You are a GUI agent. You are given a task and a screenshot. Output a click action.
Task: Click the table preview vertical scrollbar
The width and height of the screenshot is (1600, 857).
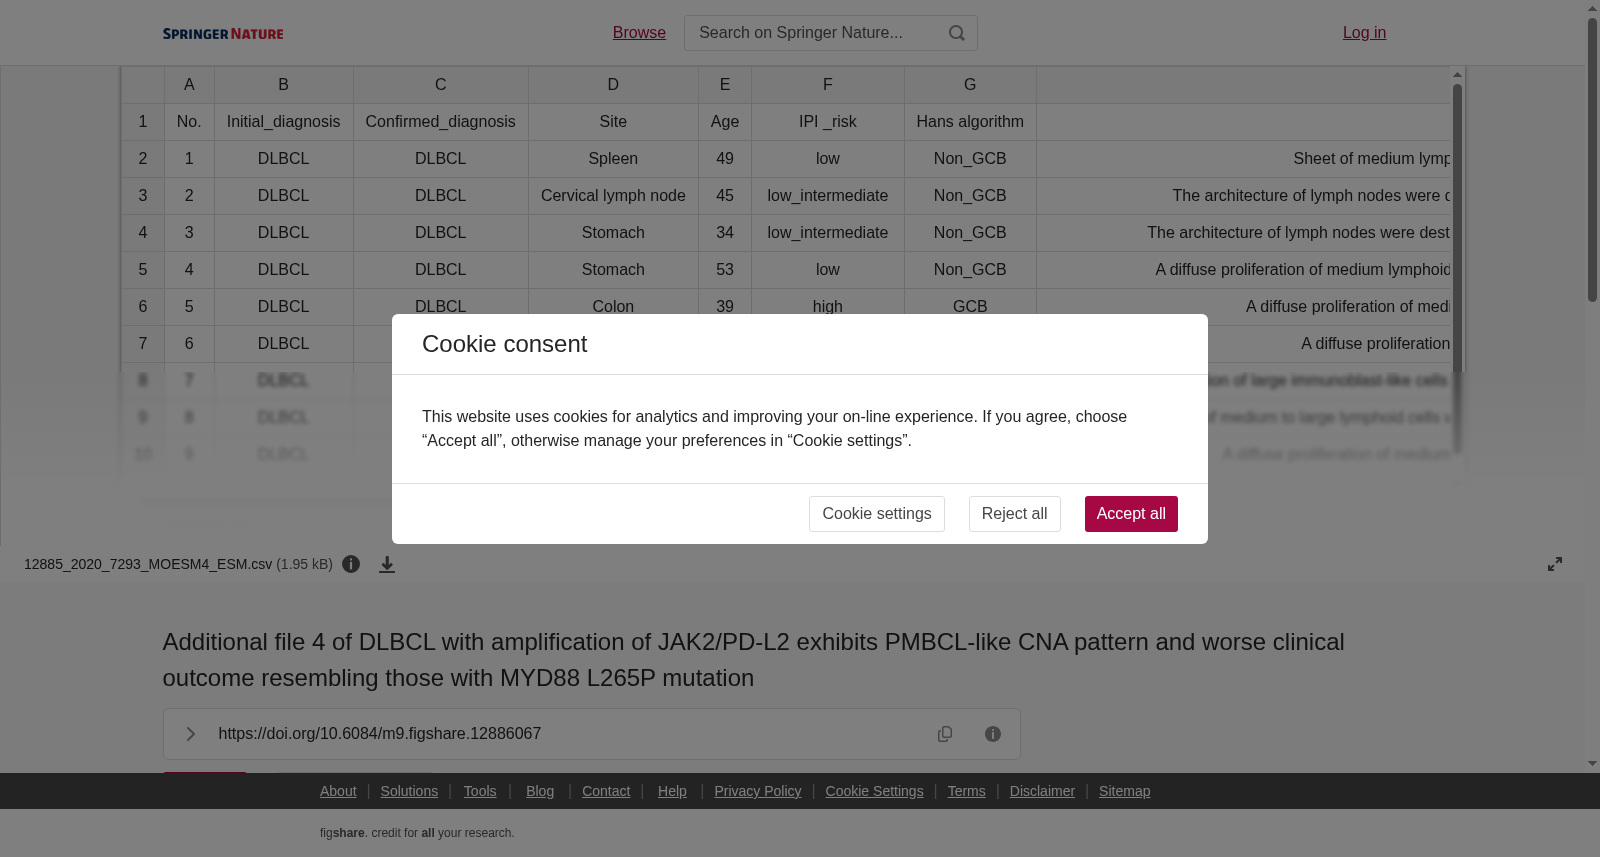[1457, 268]
